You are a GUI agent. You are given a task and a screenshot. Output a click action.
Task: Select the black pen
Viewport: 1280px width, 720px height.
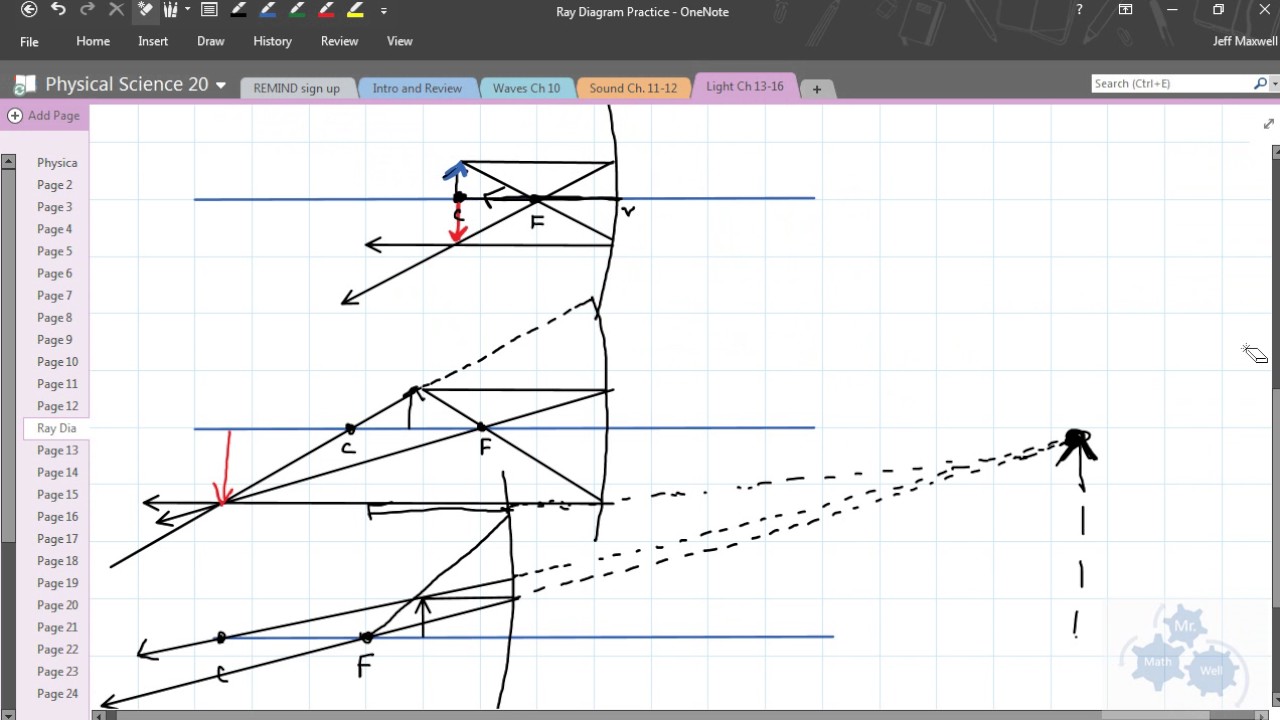point(239,10)
